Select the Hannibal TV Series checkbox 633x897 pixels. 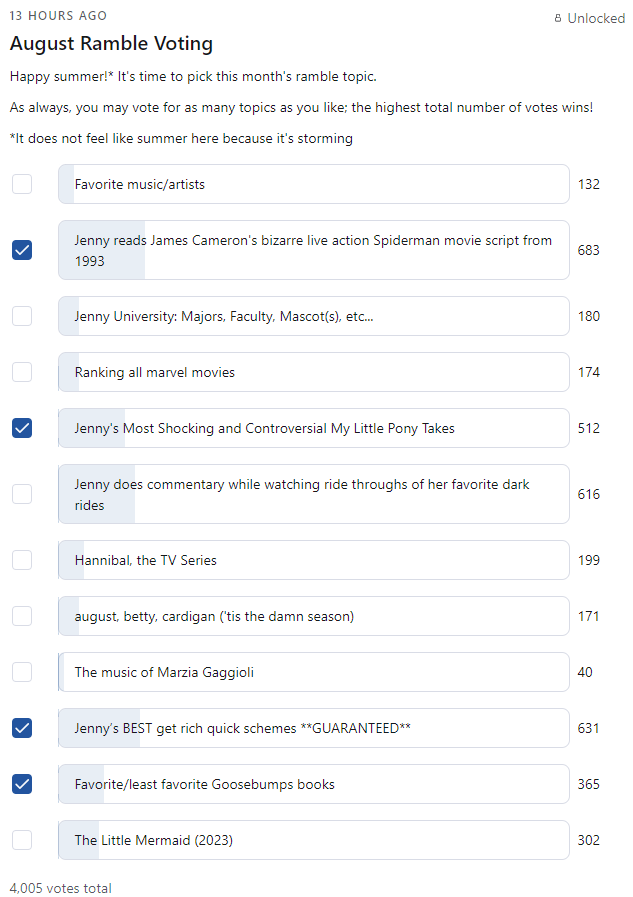point(22,559)
